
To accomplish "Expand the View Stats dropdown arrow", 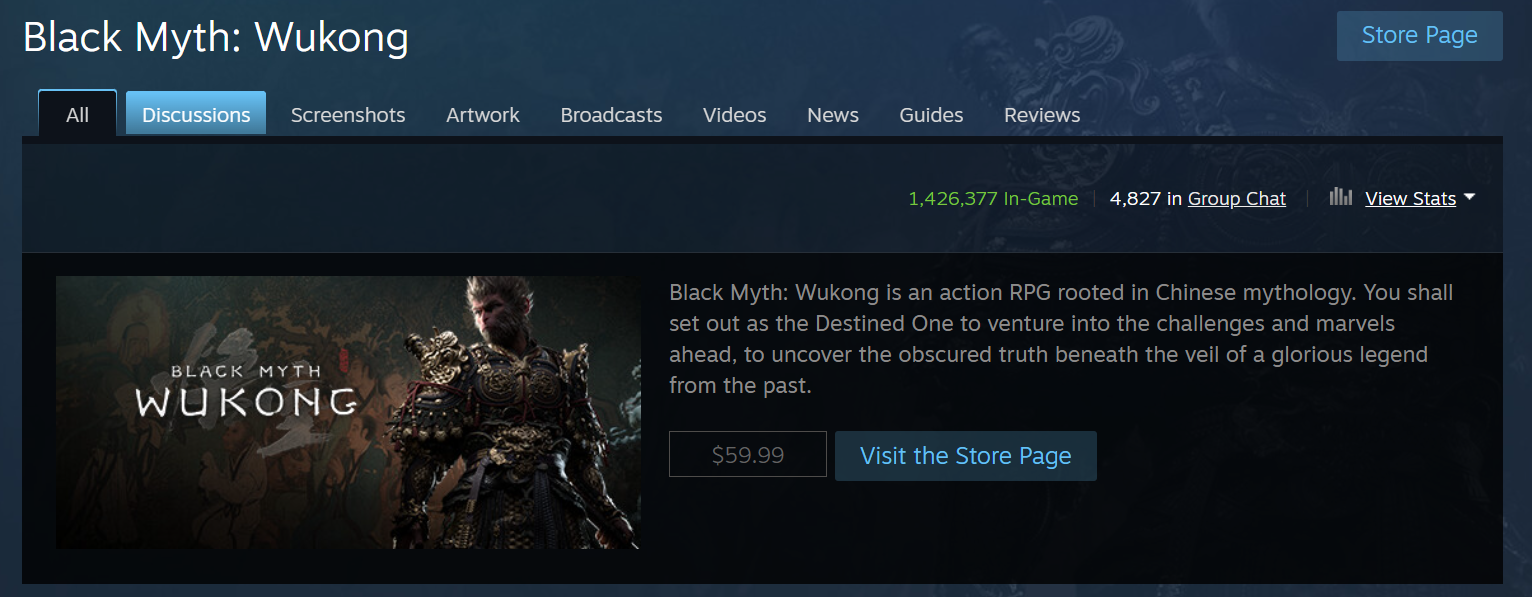I will pyautogui.click(x=1469, y=198).
